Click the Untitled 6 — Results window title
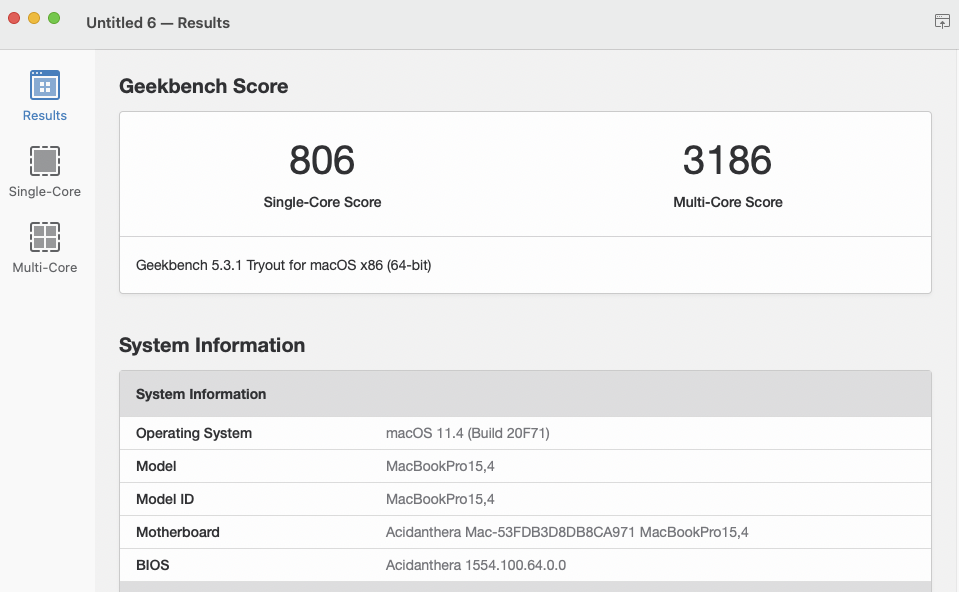 click(158, 23)
